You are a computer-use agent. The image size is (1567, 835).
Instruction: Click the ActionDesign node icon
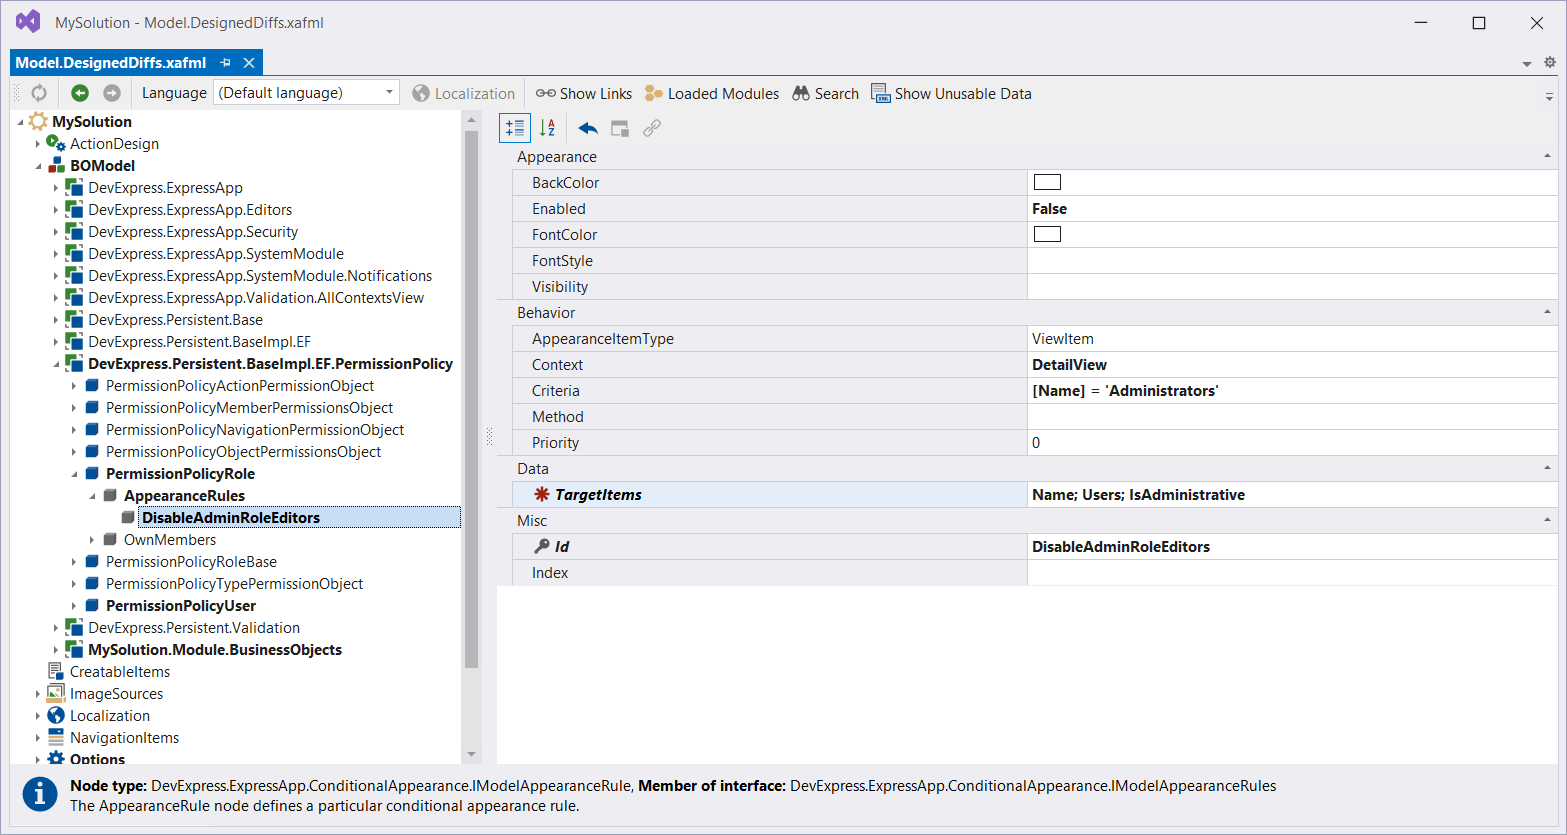(x=56, y=143)
